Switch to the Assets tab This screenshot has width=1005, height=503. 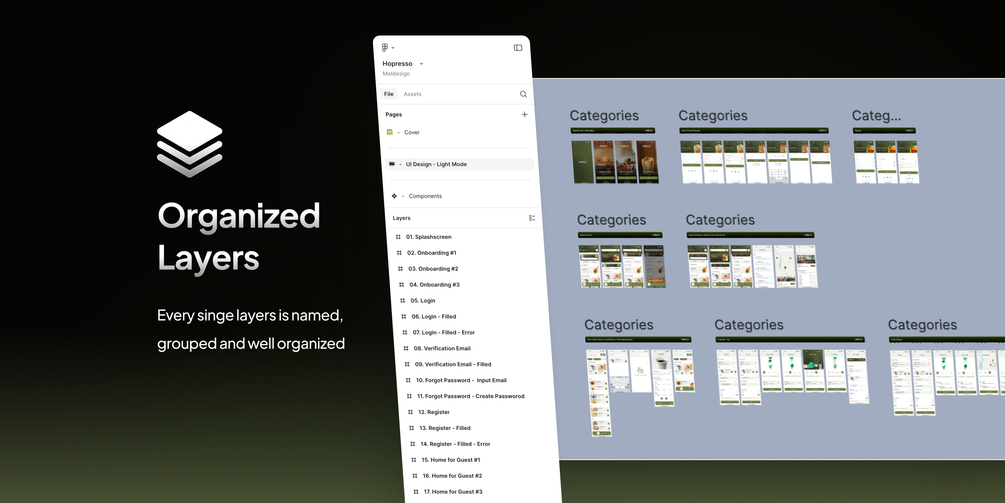412,94
